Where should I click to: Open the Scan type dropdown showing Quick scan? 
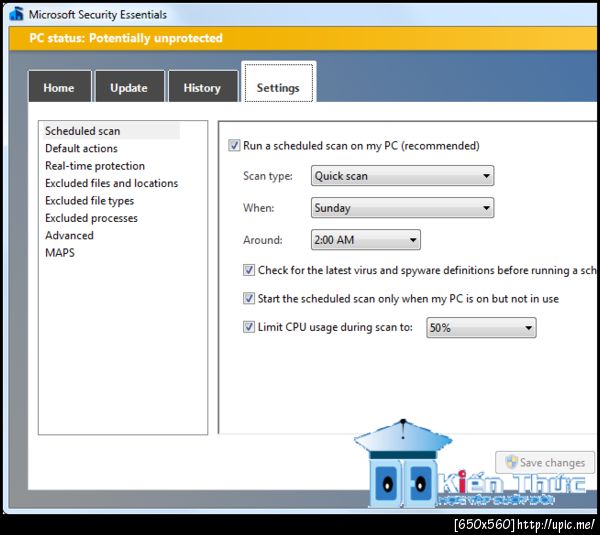pyautogui.click(x=402, y=176)
